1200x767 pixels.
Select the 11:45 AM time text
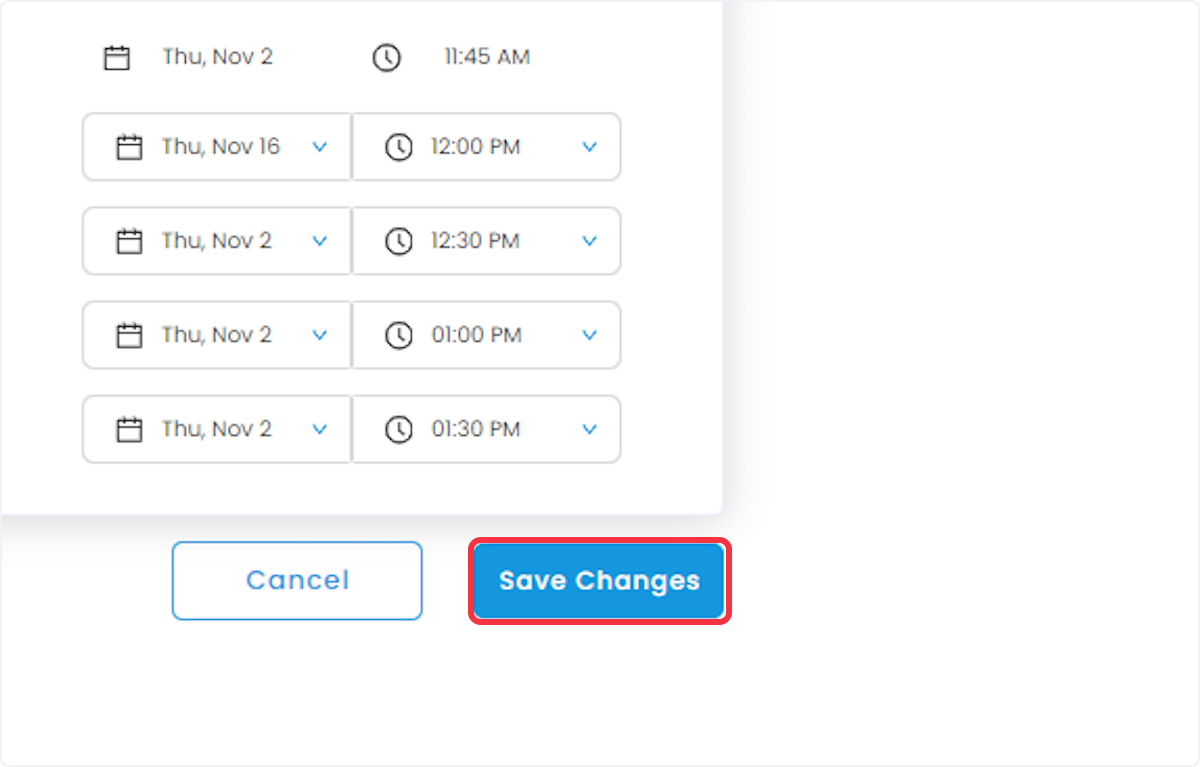[x=487, y=57]
